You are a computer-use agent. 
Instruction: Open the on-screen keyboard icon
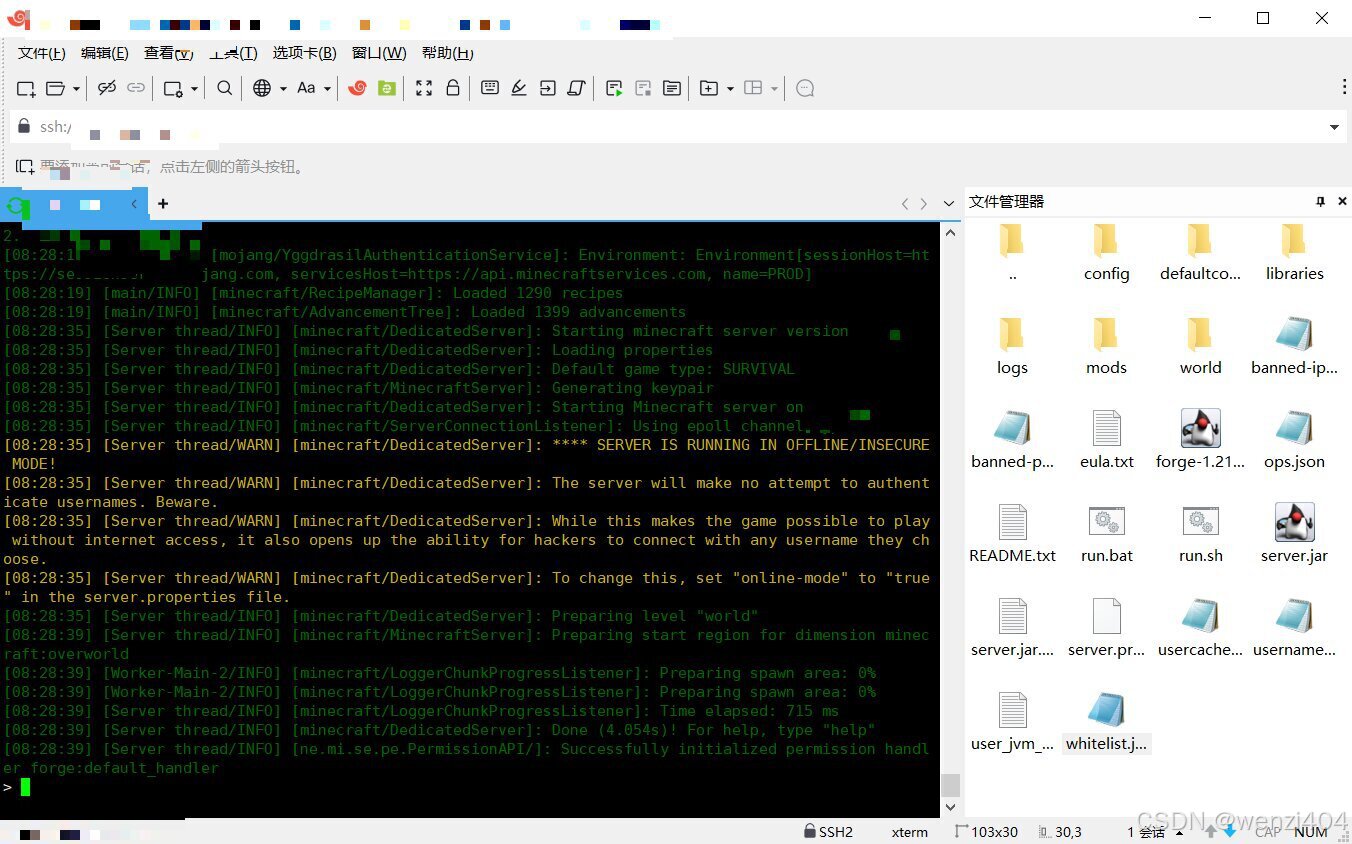(489, 88)
